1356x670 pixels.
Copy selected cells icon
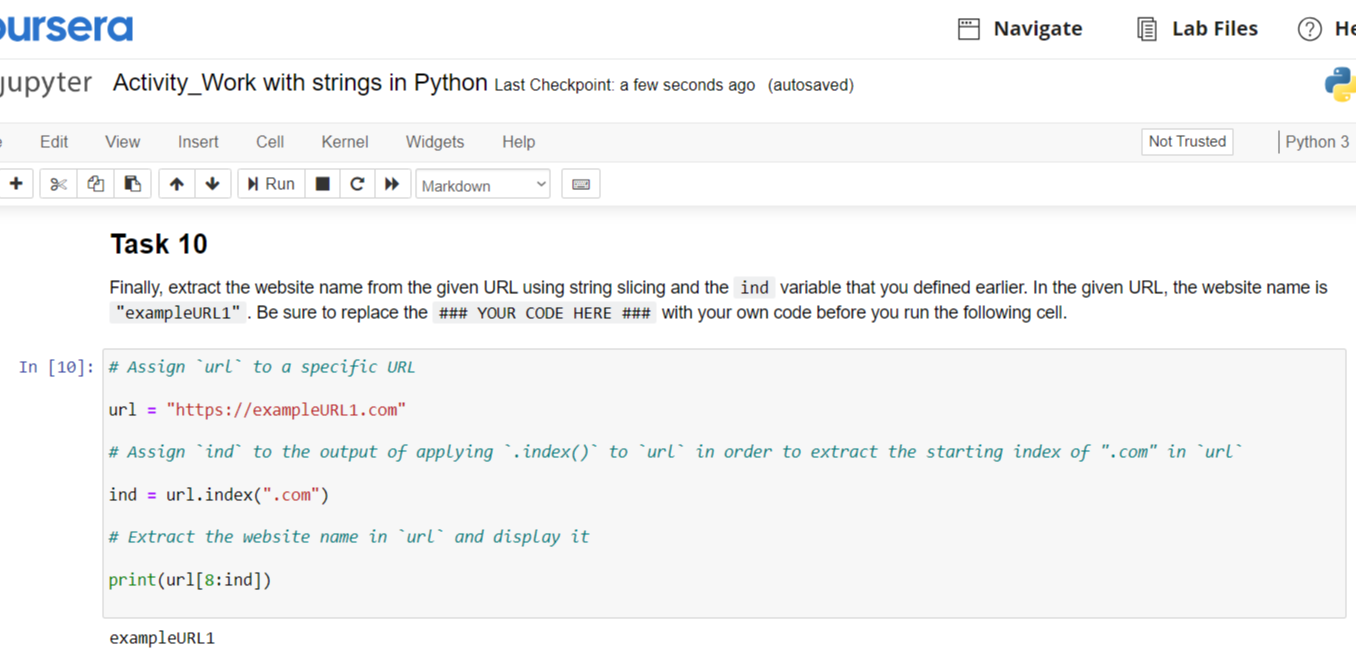coord(95,184)
